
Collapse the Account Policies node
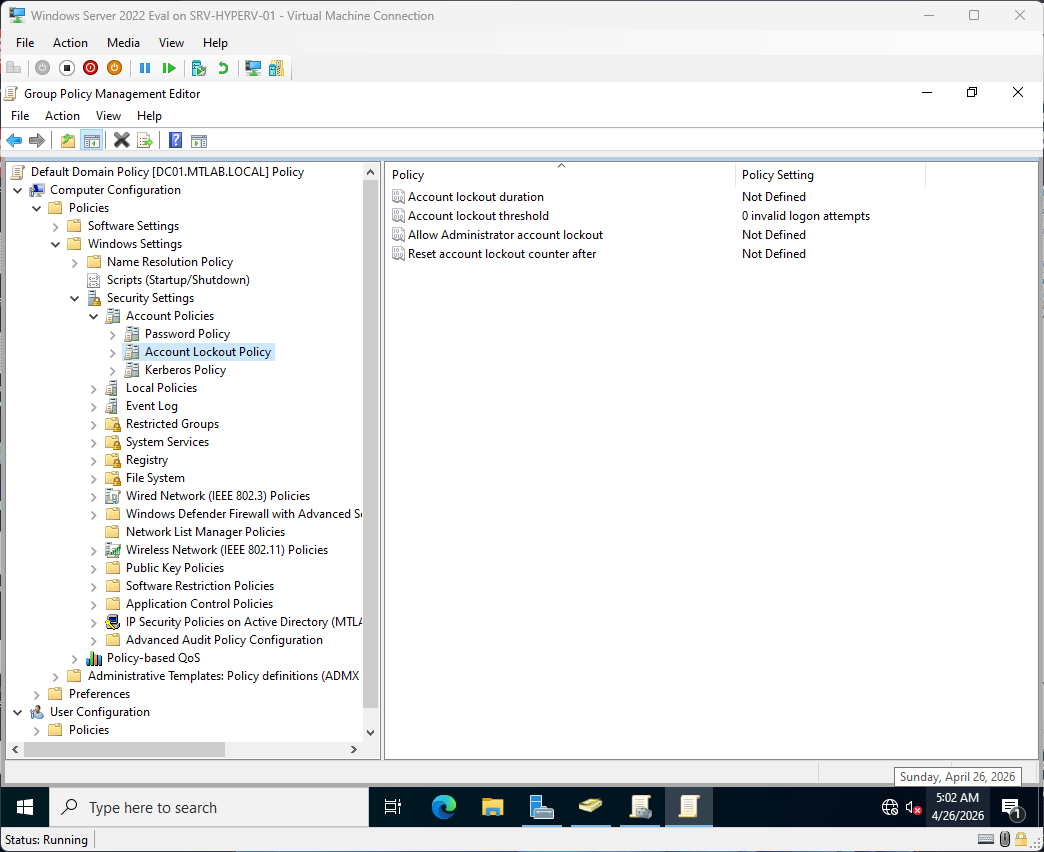click(x=94, y=316)
